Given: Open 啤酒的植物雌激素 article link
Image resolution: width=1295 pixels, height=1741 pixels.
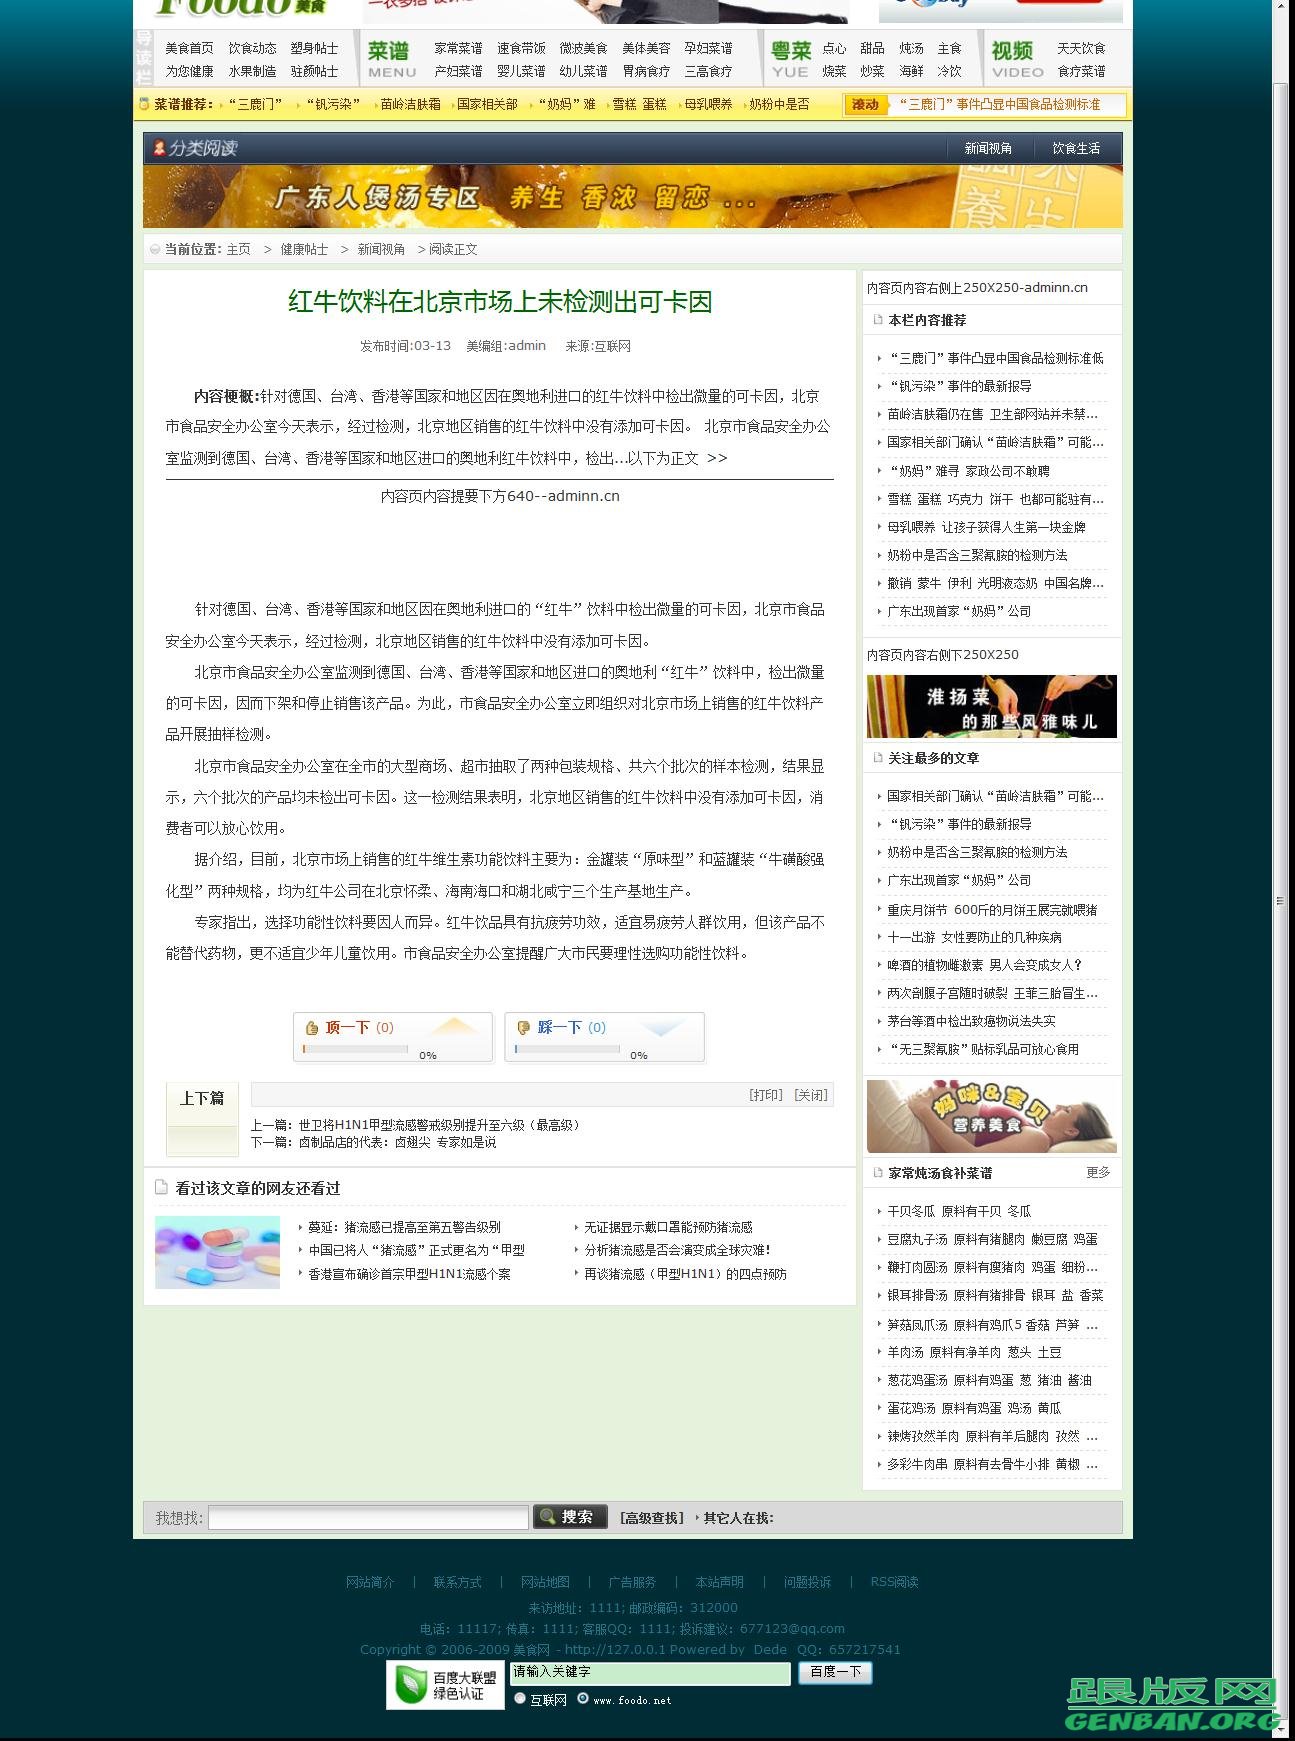Looking at the screenshot, I should pyautogui.click(x=984, y=965).
